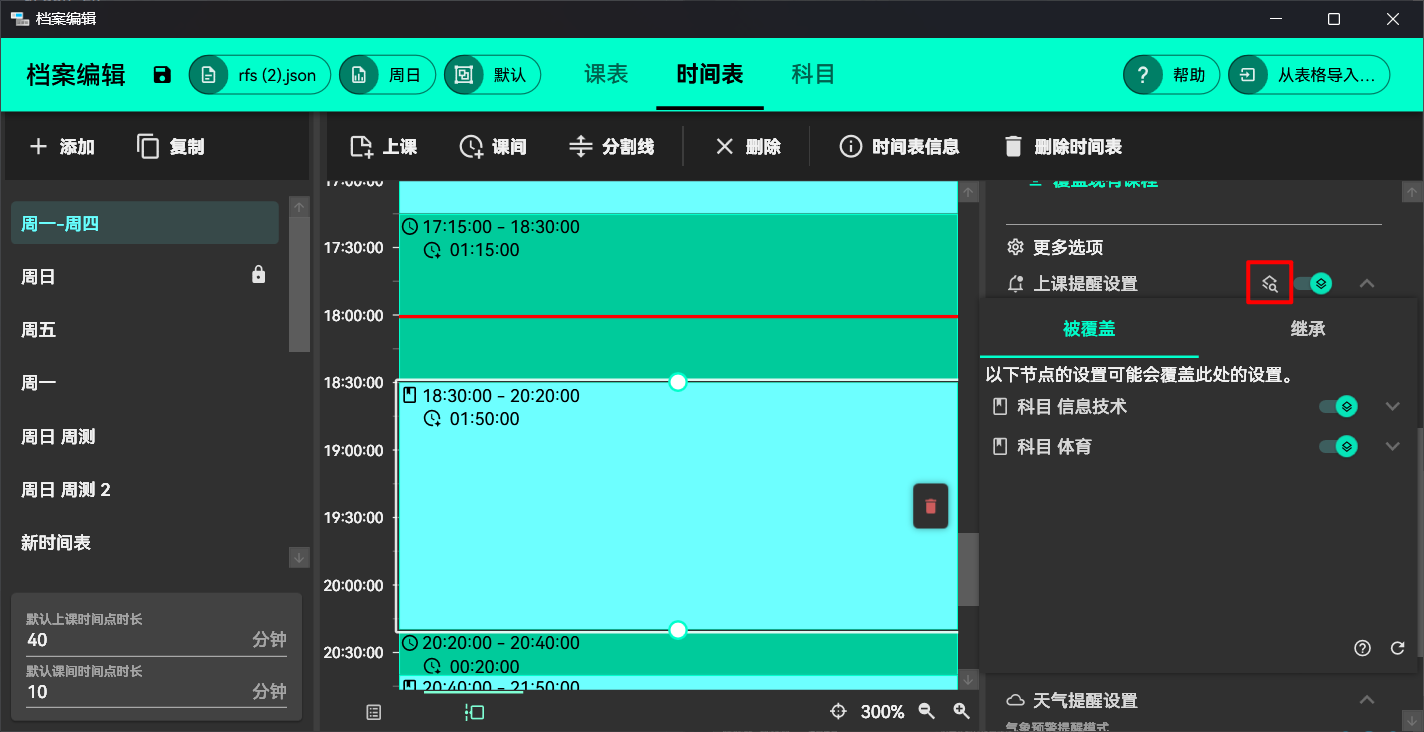
Task: Collapse the 天气提醒设置 section
Action: 1366,700
